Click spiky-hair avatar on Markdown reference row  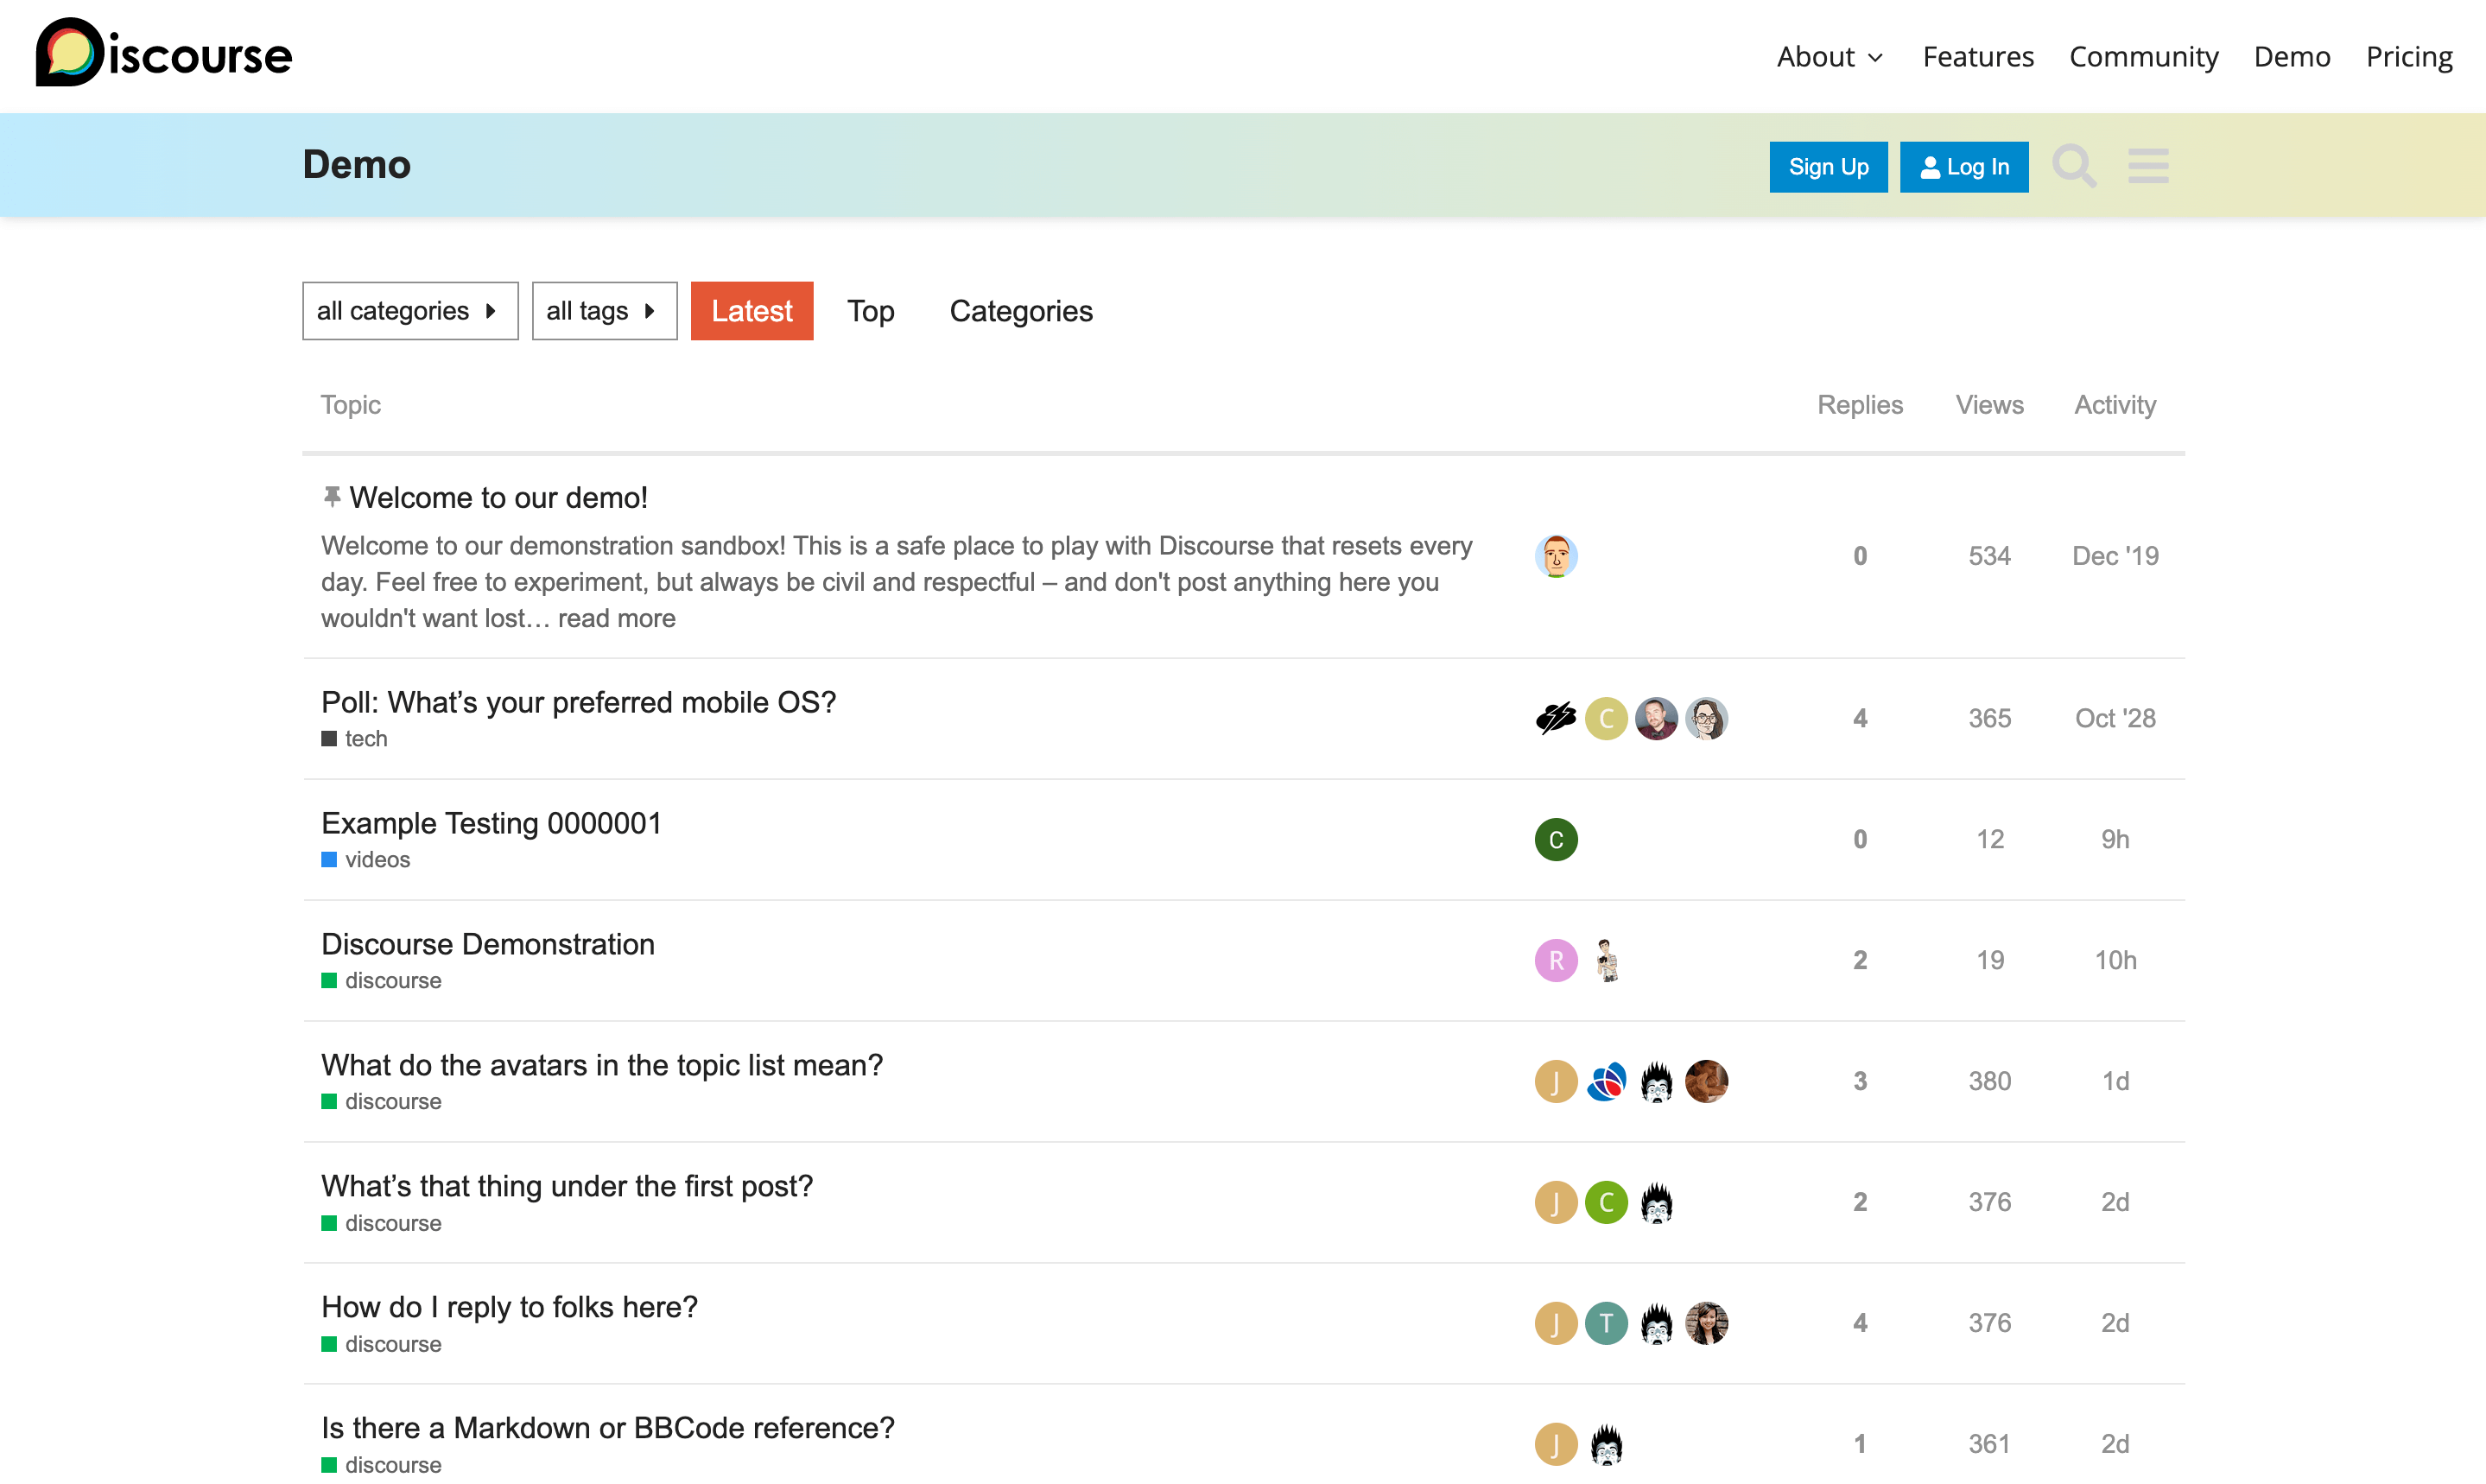click(x=1606, y=1444)
